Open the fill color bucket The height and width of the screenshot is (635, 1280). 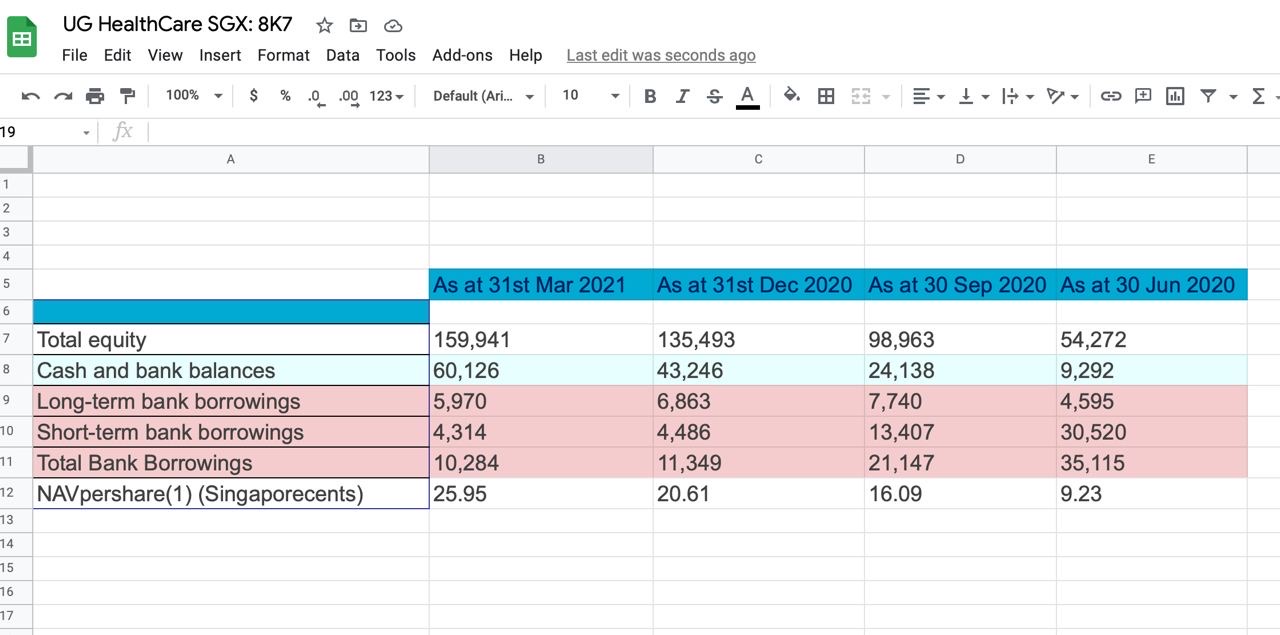tap(792, 96)
